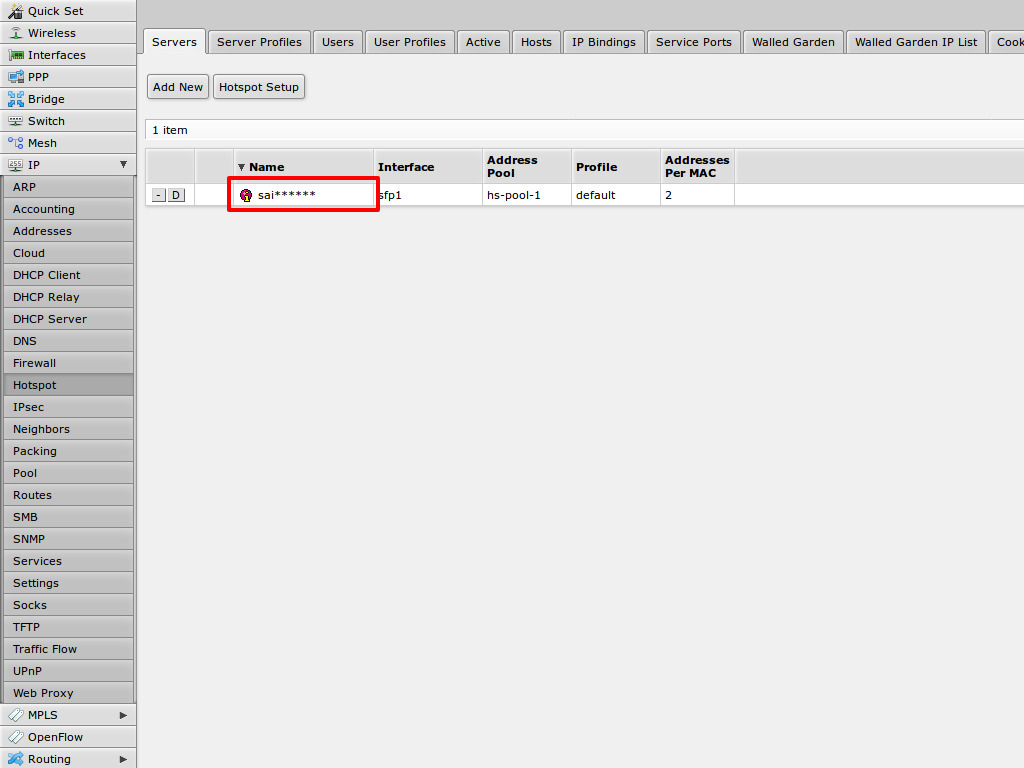The width and height of the screenshot is (1024, 768).
Task: Click the Mesh icon in sidebar
Action: (x=15, y=143)
